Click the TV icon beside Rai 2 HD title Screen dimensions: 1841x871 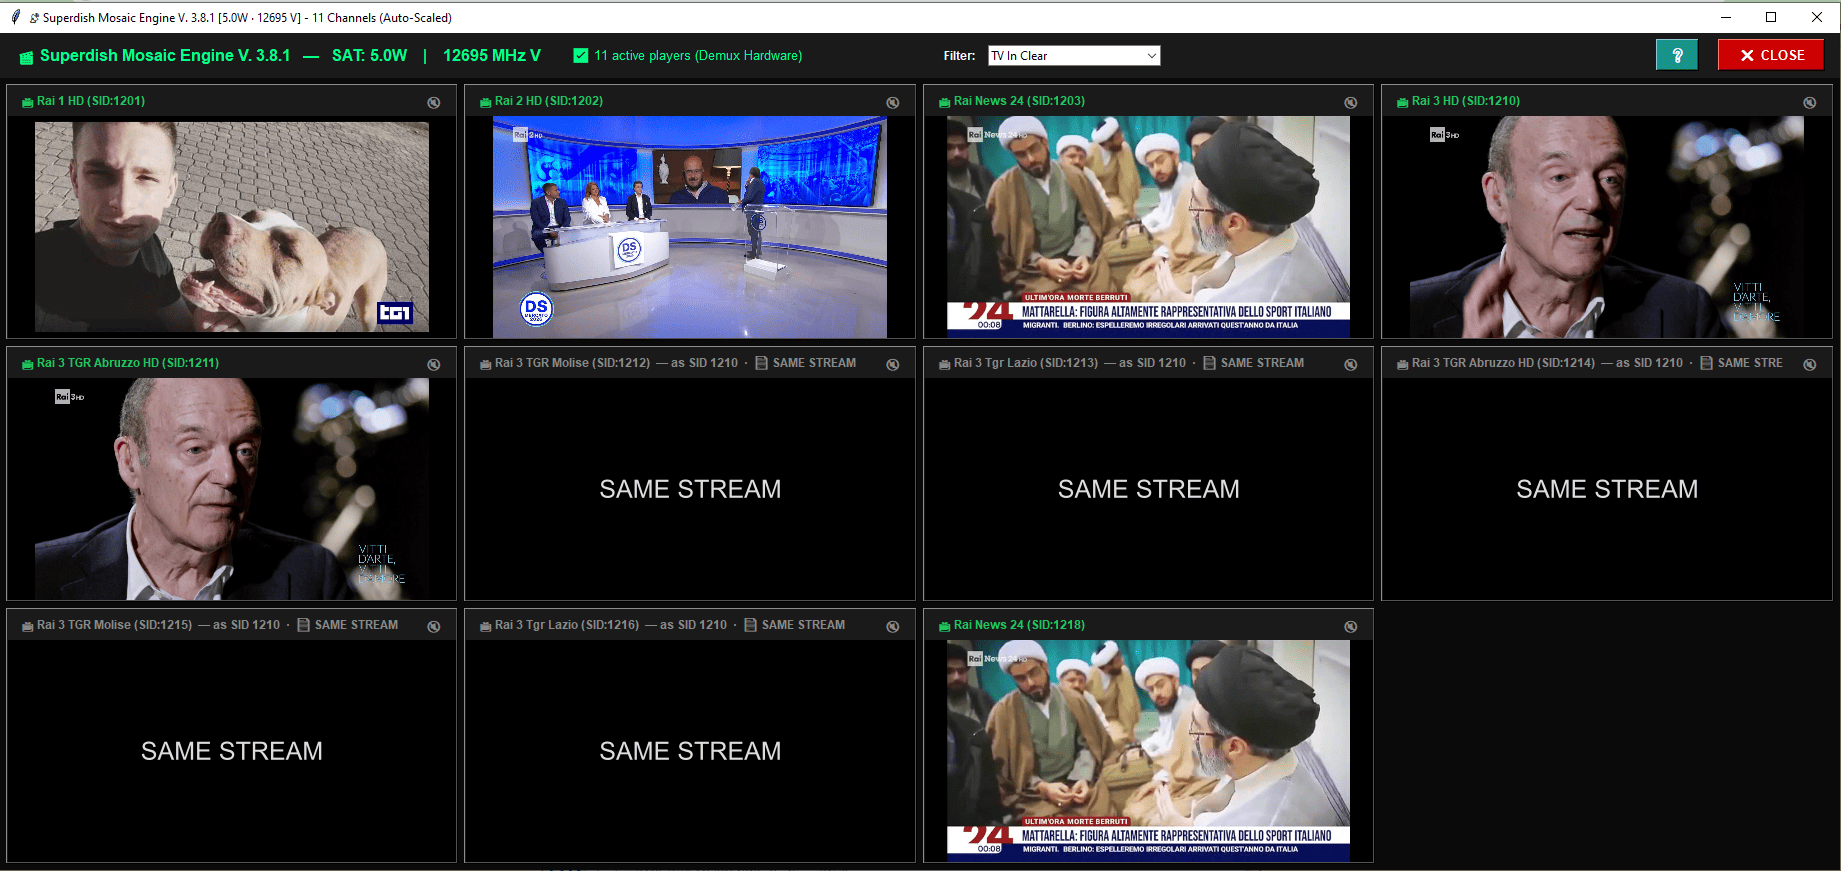click(486, 102)
